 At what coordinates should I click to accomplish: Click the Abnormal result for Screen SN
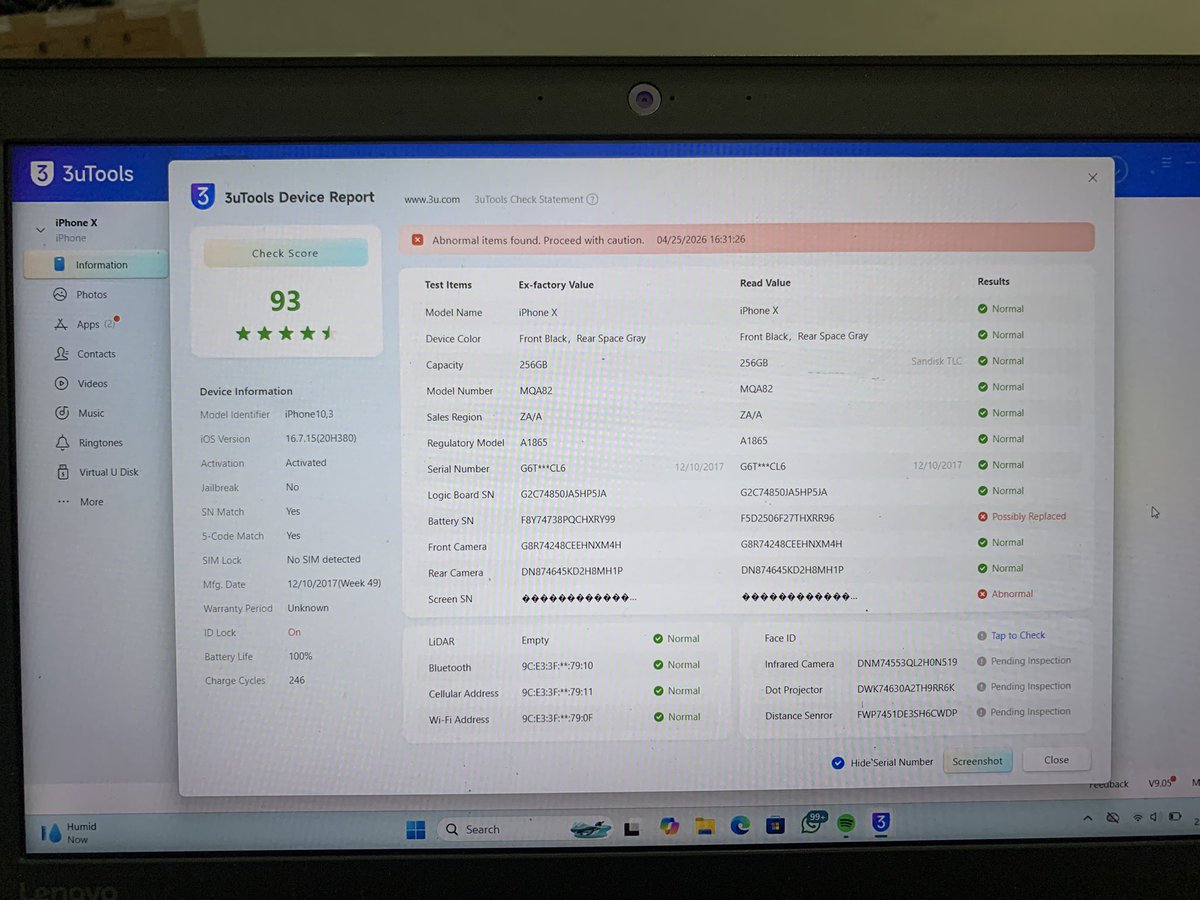tap(1012, 594)
